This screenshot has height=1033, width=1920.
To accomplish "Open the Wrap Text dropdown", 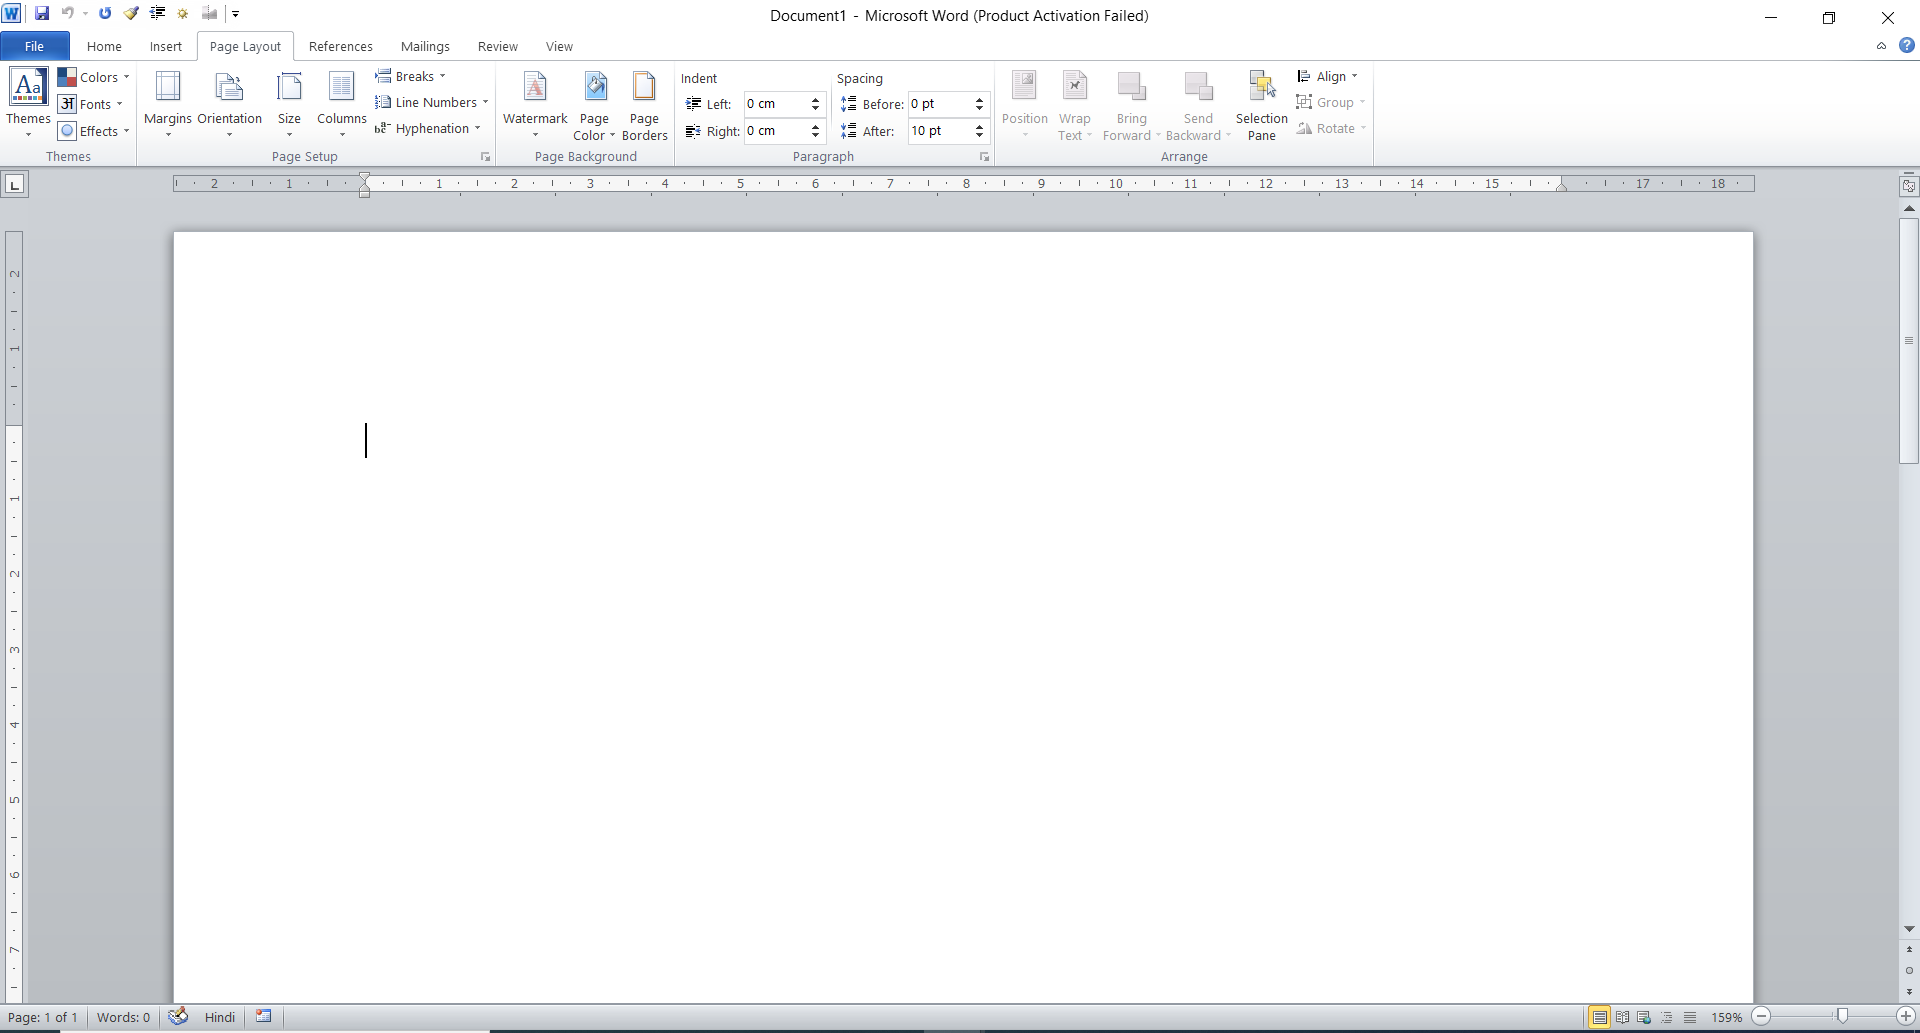I will pyautogui.click(x=1075, y=103).
